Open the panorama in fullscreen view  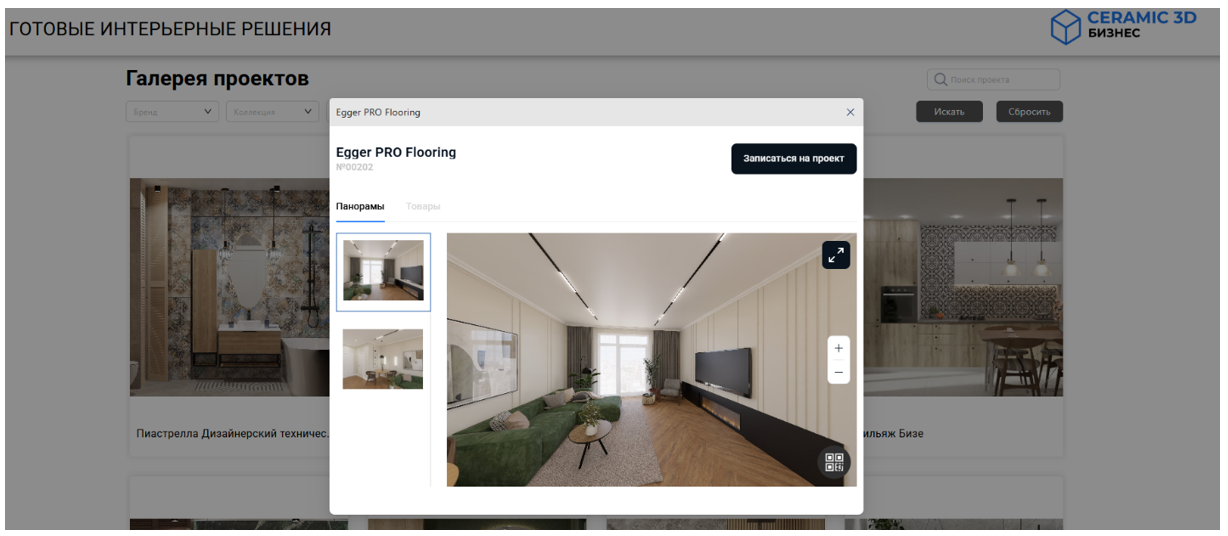pyautogui.click(x=836, y=255)
